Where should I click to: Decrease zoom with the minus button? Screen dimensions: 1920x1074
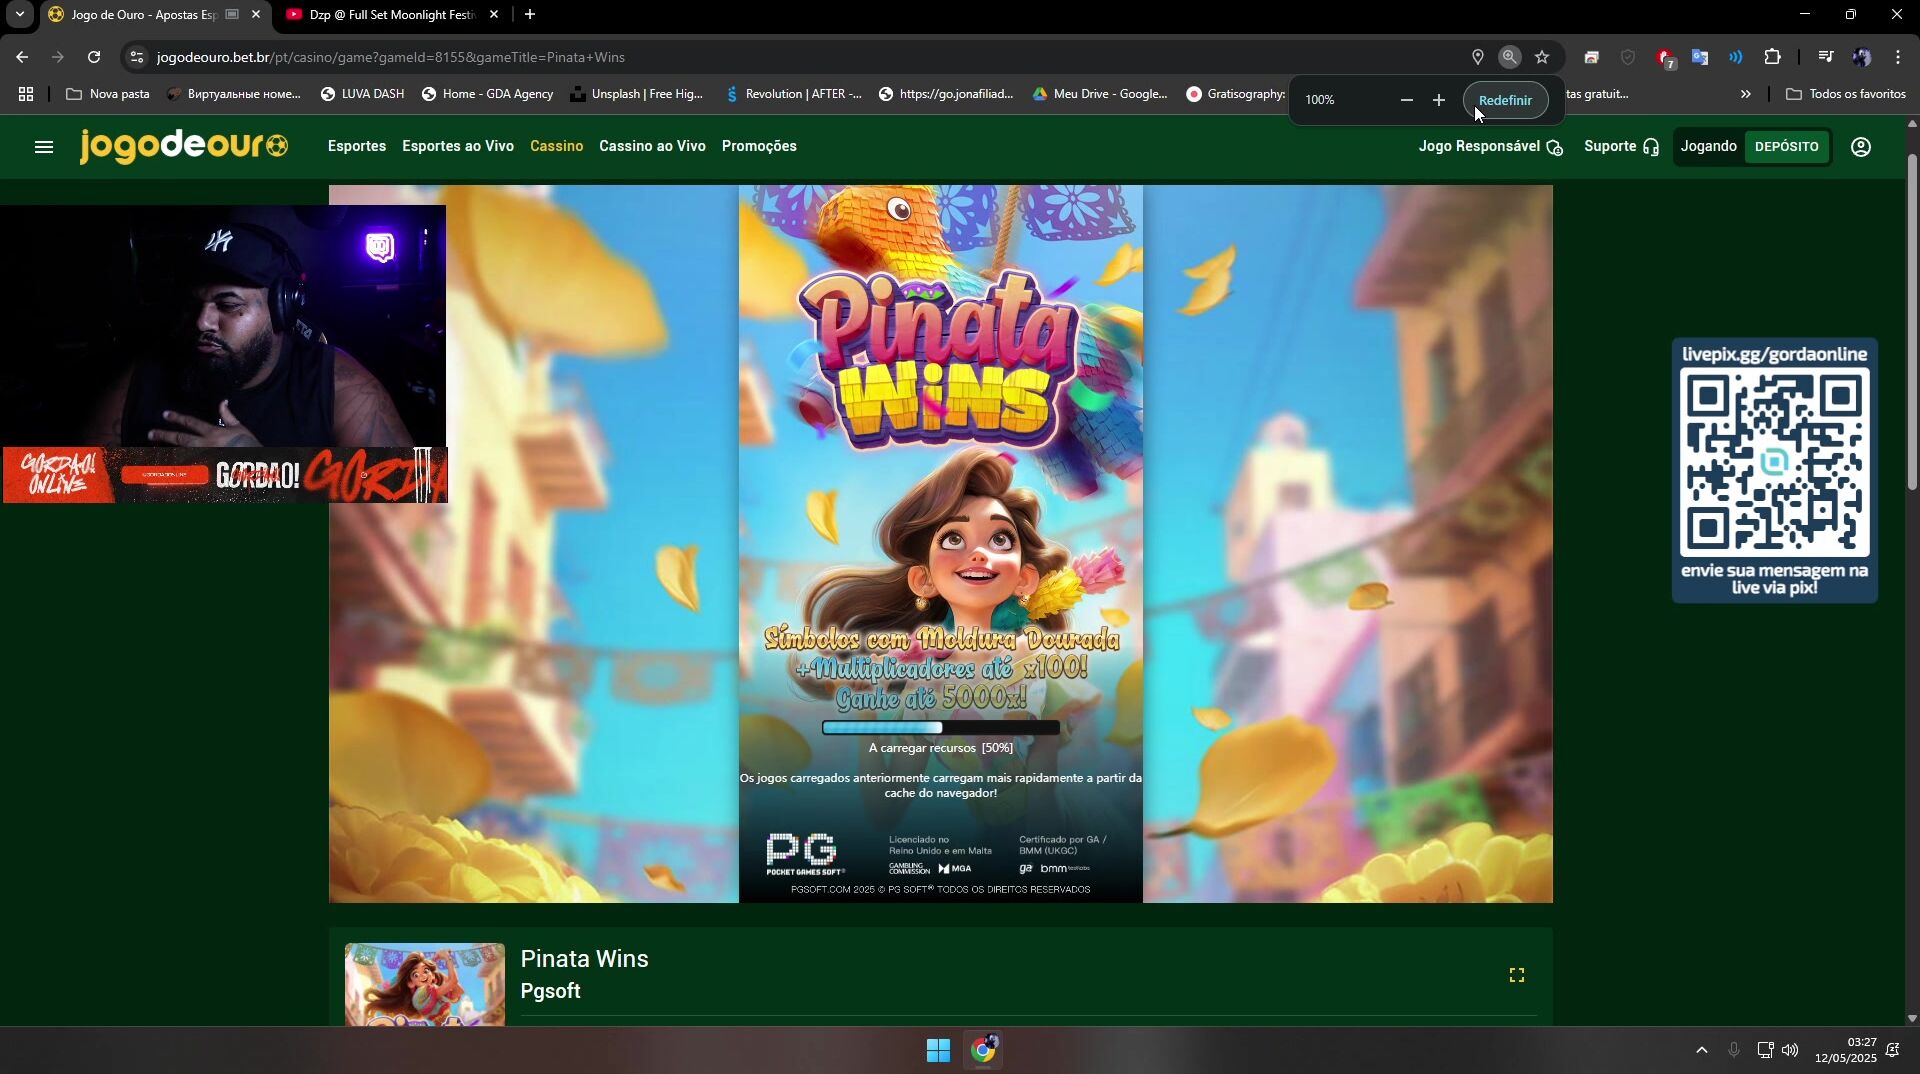[x=1406, y=100]
